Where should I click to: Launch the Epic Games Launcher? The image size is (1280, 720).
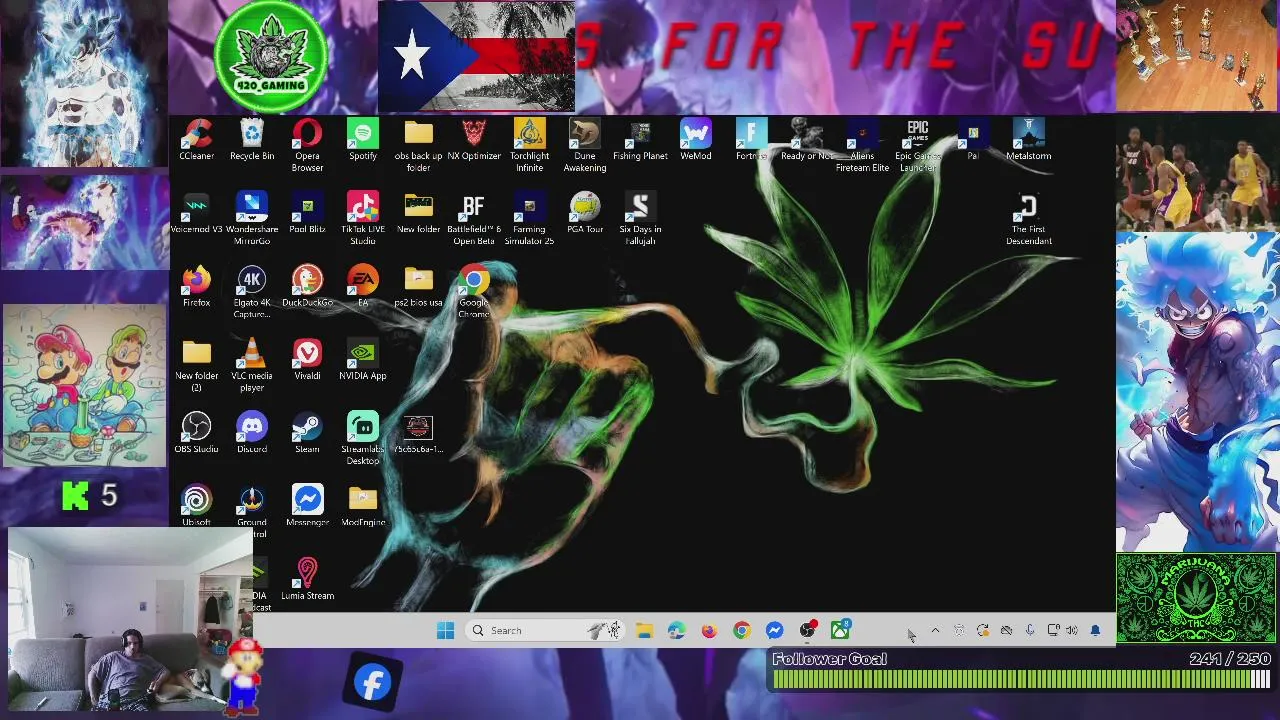tap(918, 145)
